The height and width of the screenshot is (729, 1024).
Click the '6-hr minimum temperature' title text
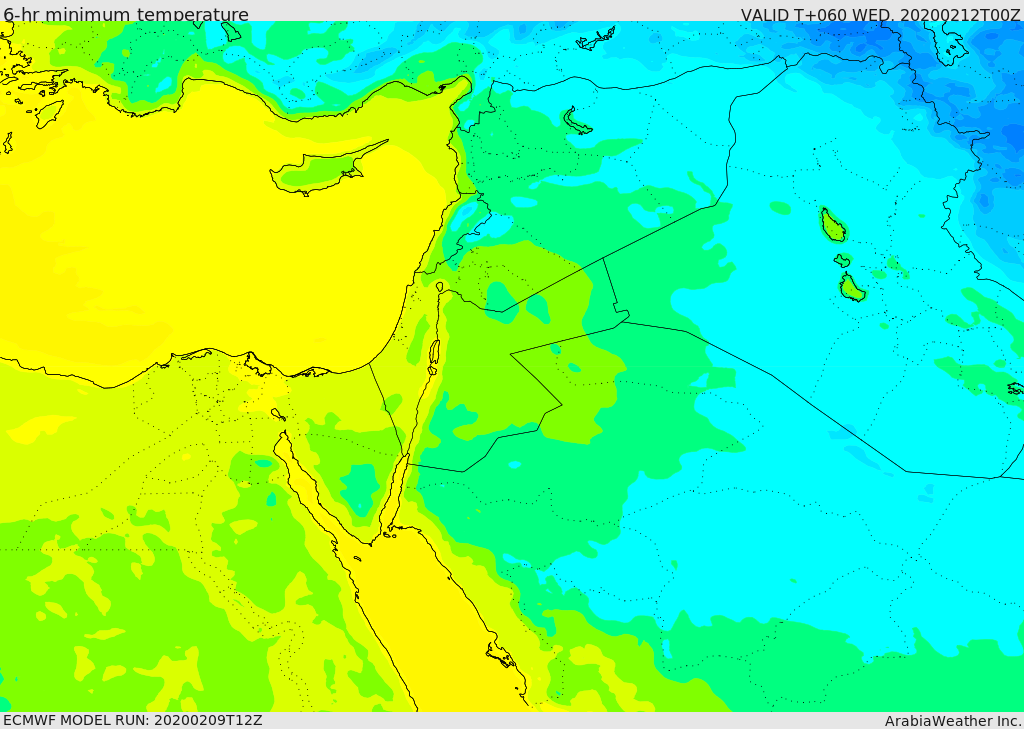pyautogui.click(x=126, y=14)
